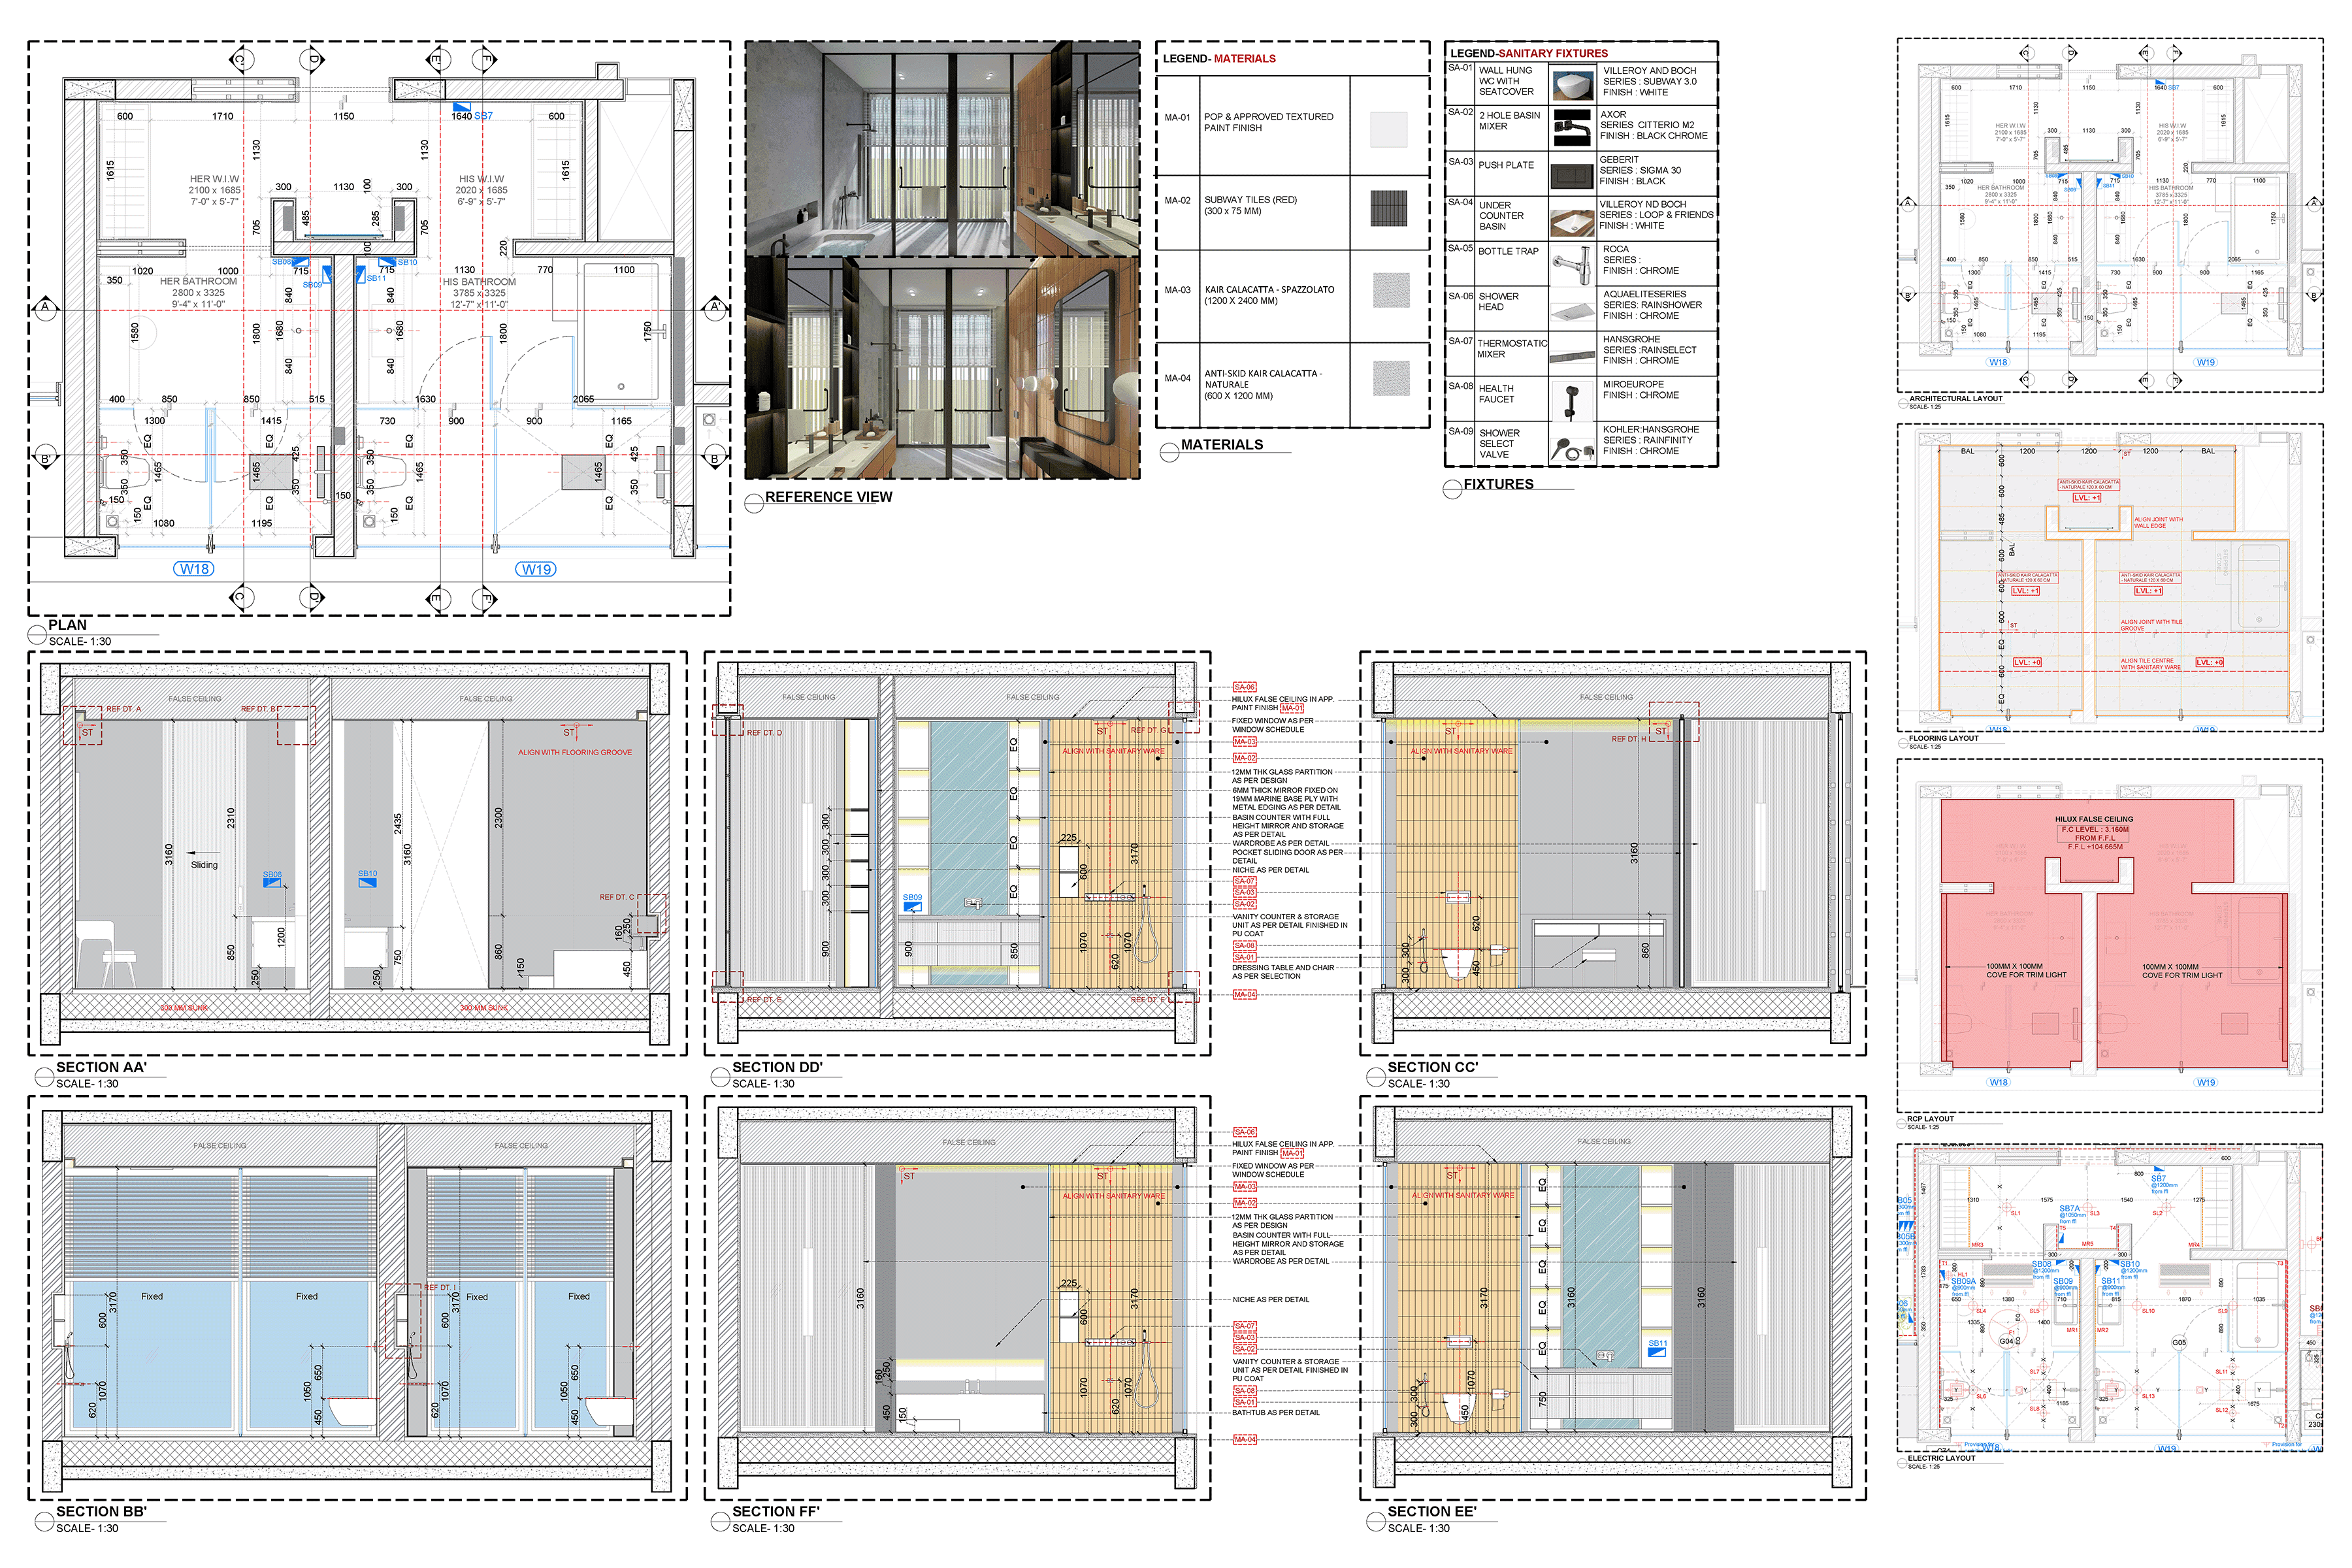The width and height of the screenshot is (2352, 1568).
Task: Click the LEGEND-SANITARY FIXTURES table header
Action: point(1528,53)
